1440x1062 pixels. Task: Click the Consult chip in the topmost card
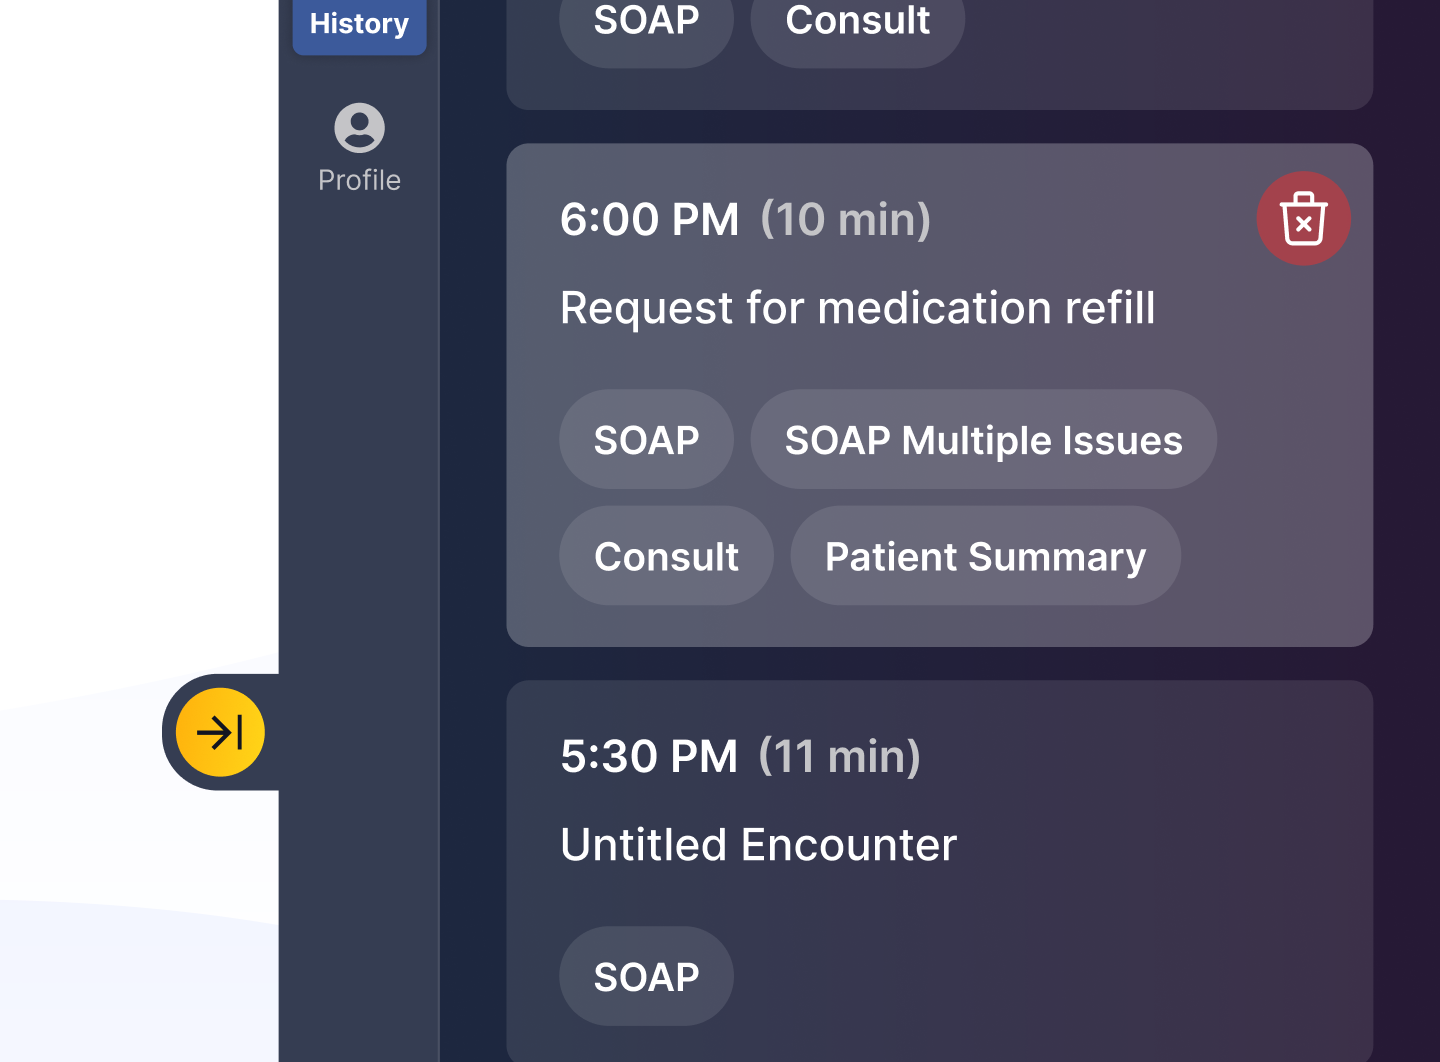pyautogui.click(x=857, y=22)
